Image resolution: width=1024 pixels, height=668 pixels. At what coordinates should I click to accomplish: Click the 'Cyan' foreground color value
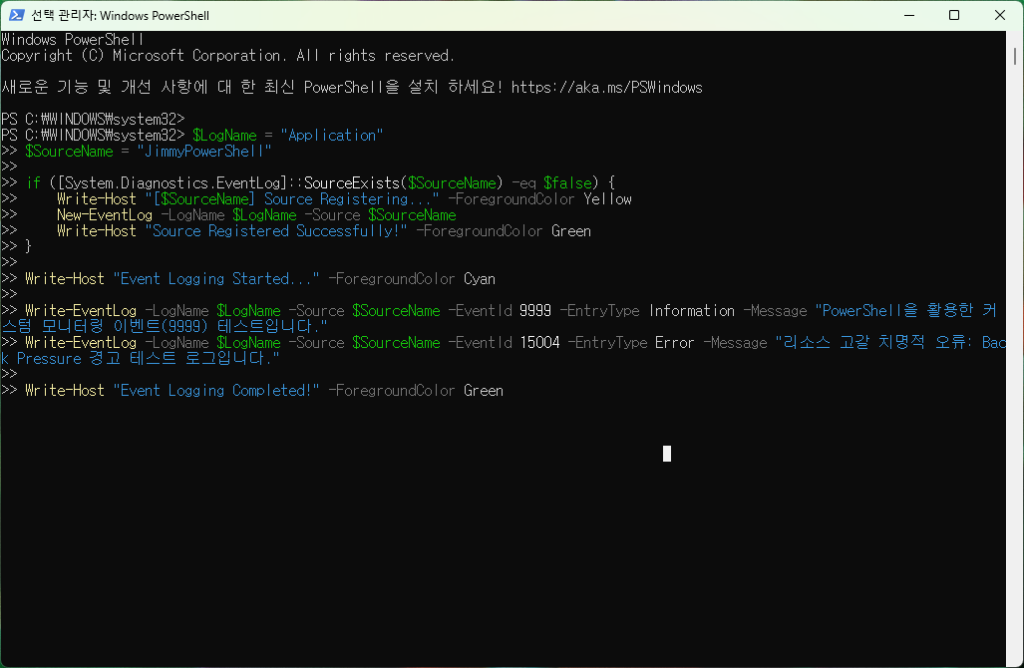479,279
